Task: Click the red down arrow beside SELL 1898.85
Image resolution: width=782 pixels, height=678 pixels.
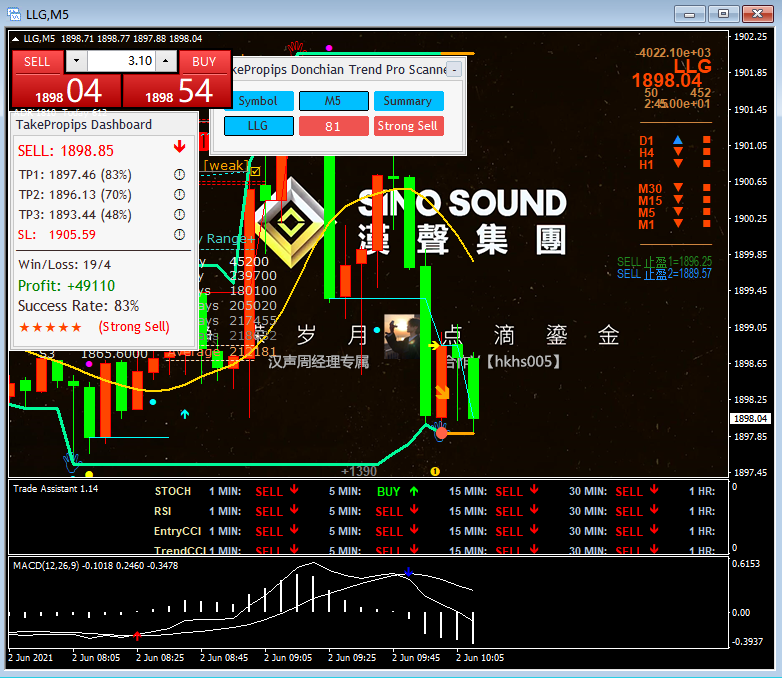Action: pos(180,147)
